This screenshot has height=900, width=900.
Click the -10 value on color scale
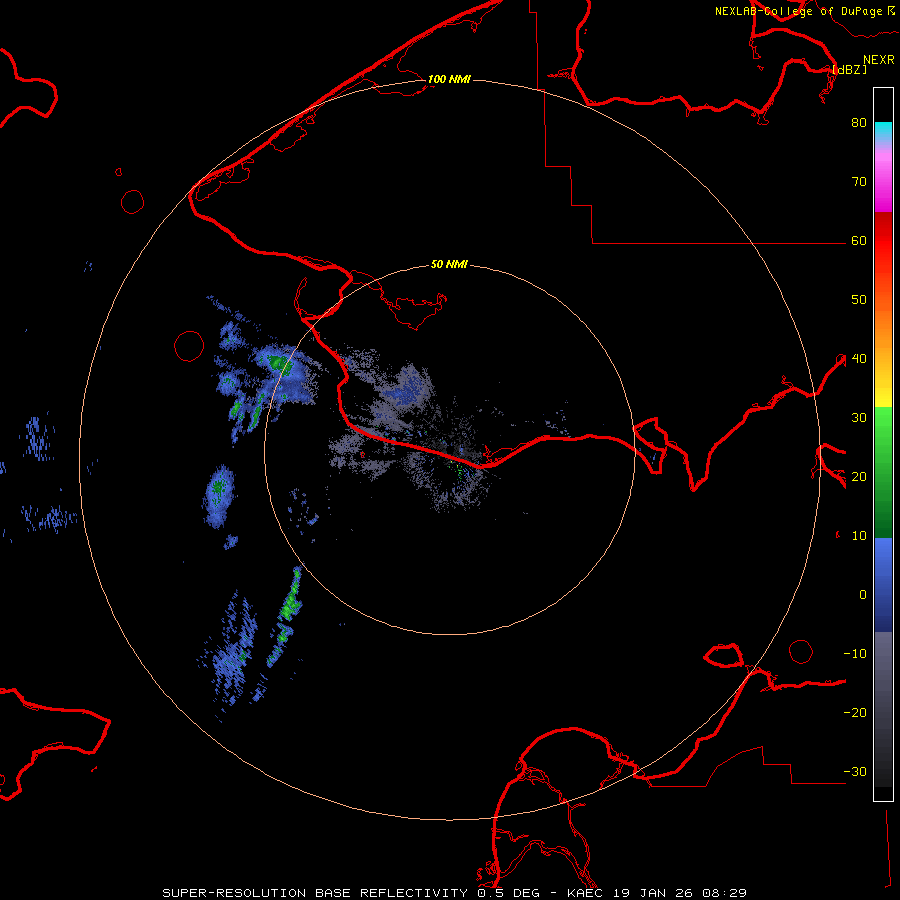(855, 654)
